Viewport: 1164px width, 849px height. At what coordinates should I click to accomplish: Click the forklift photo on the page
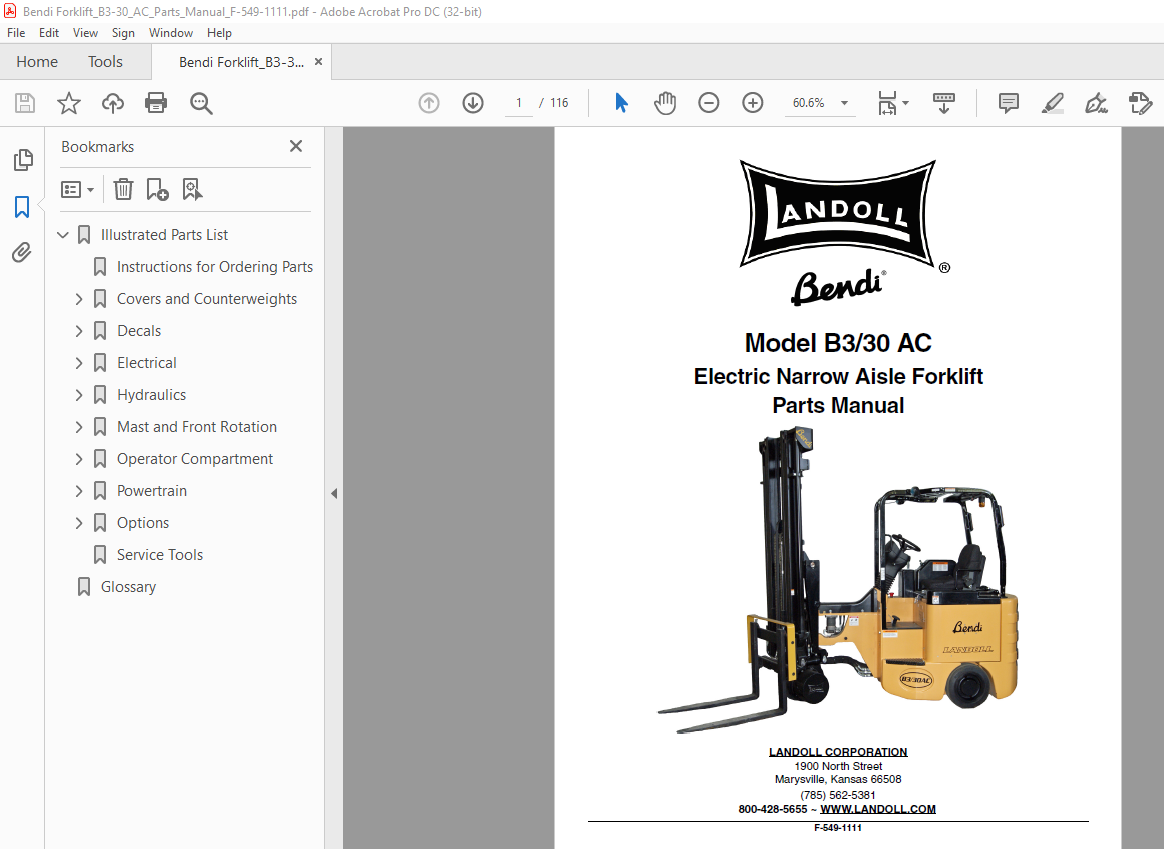838,581
